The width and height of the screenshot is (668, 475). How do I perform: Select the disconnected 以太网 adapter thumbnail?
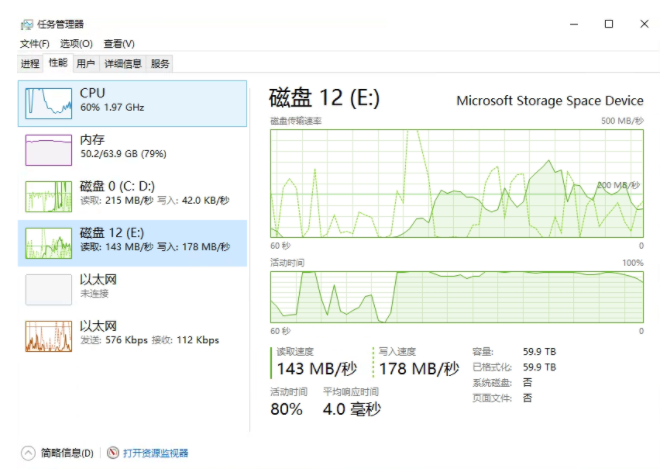[x=50, y=289]
